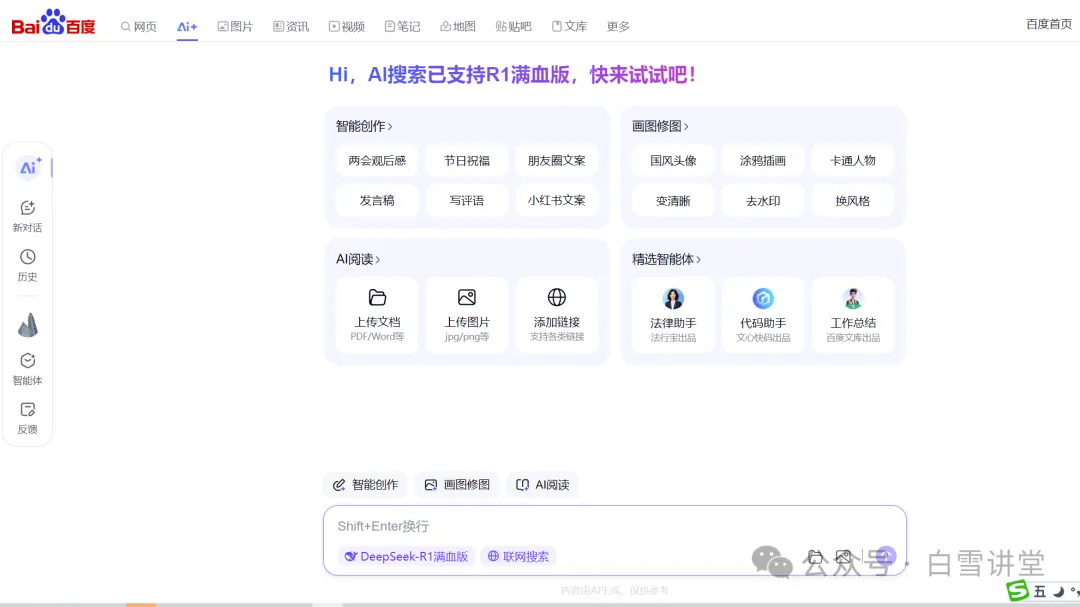The width and height of the screenshot is (1080, 607).
Task: Choose the 朋友圈文案 prompt
Action: [x=557, y=161]
